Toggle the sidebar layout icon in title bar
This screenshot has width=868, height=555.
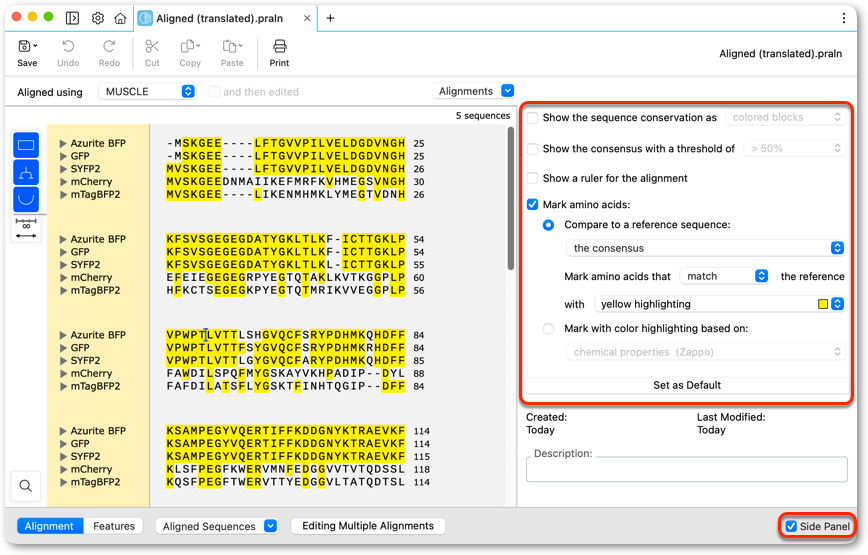coord(72,18)
